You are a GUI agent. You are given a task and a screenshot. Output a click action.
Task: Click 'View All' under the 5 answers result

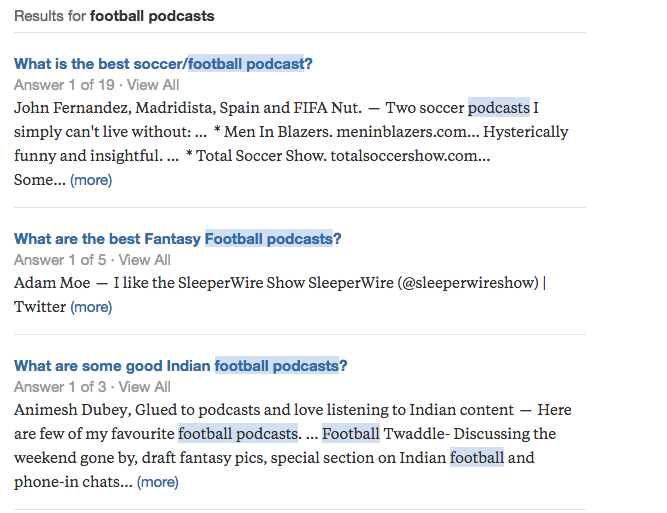click(145, 260)
